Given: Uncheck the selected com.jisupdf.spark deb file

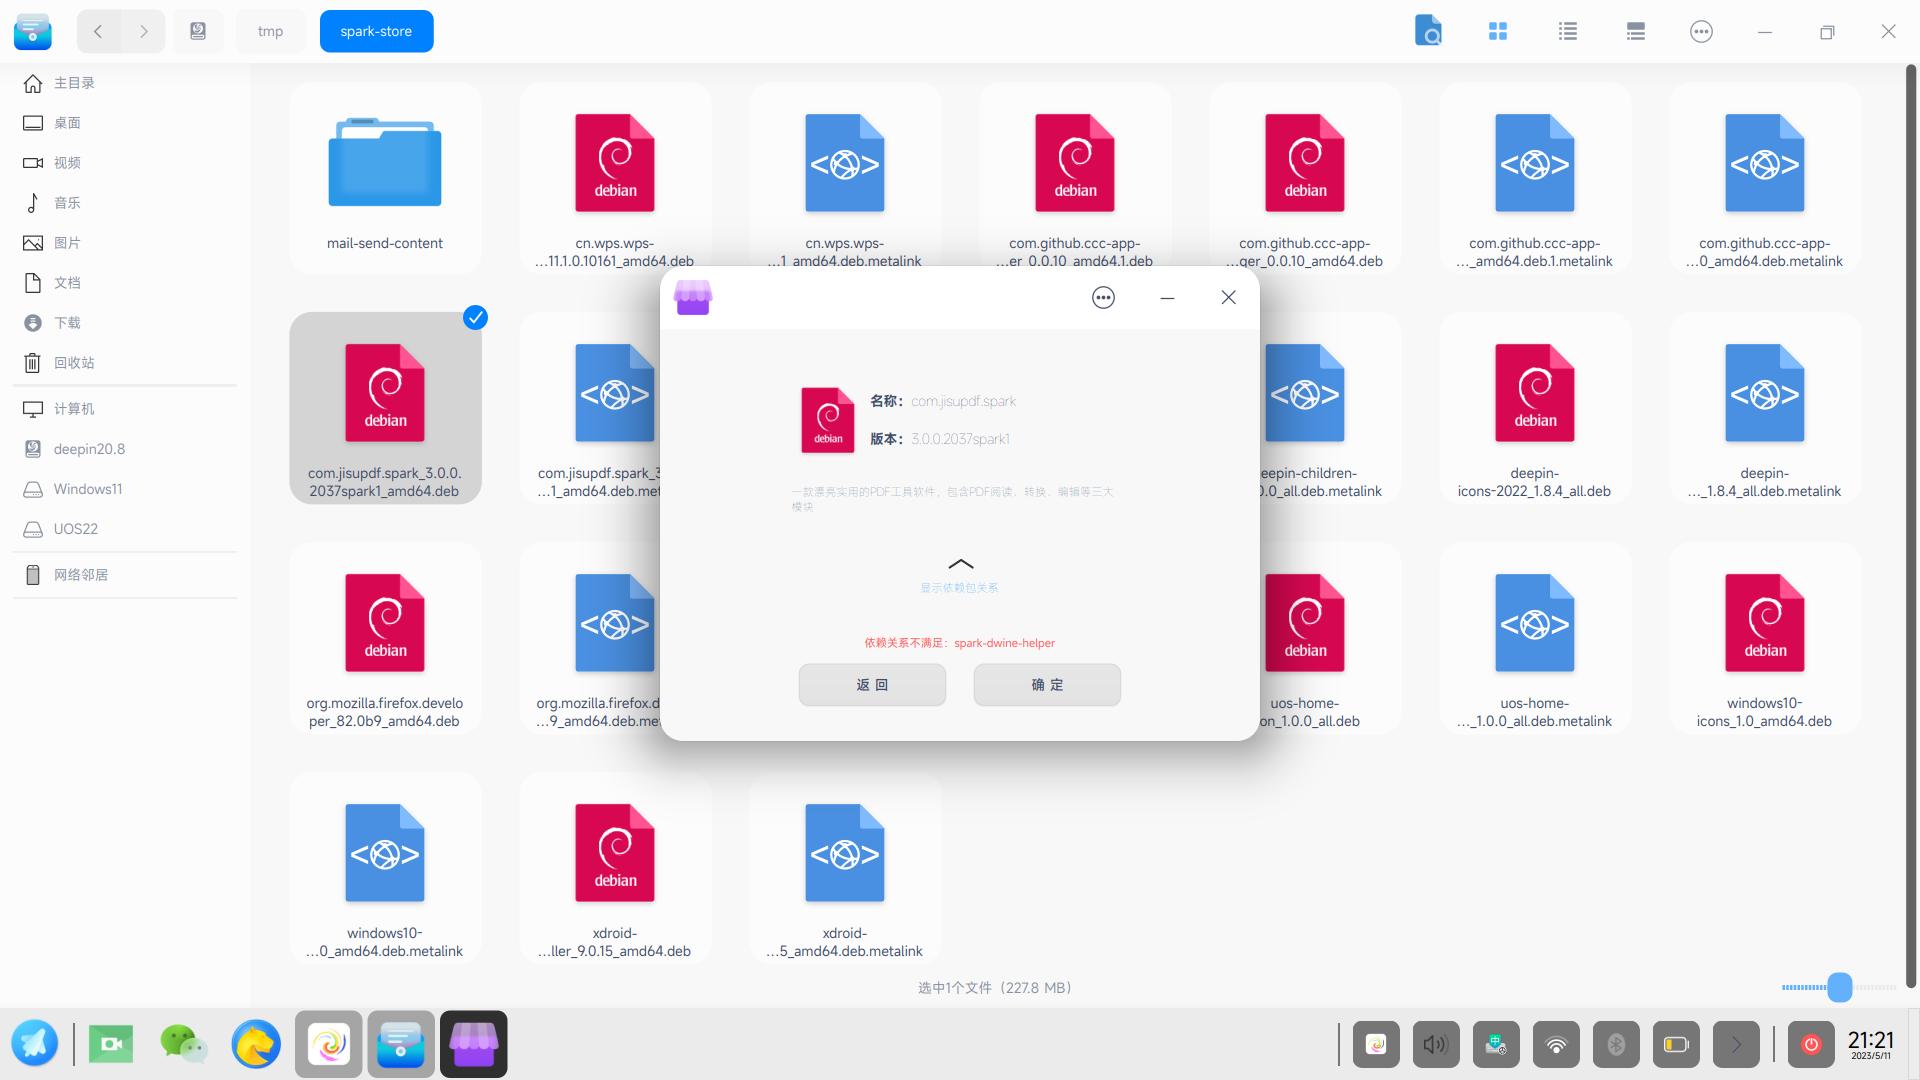Looking at the screenshot, I should pos(475,318).
